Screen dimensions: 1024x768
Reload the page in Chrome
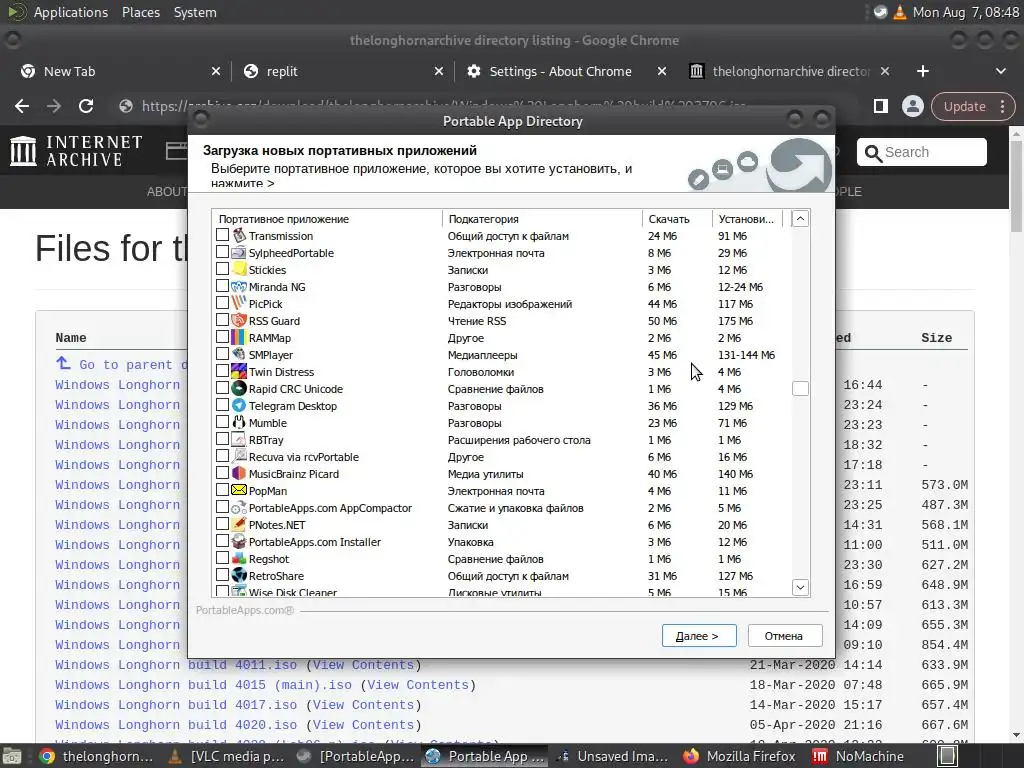tap(86, 106)
